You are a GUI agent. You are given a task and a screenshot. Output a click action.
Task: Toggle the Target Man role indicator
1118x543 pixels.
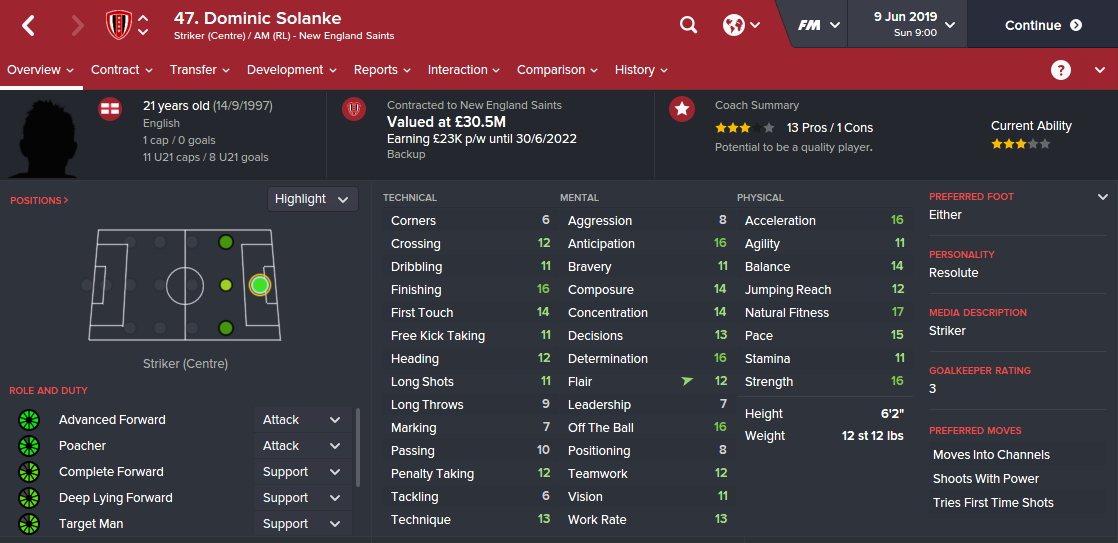(28, 524)
